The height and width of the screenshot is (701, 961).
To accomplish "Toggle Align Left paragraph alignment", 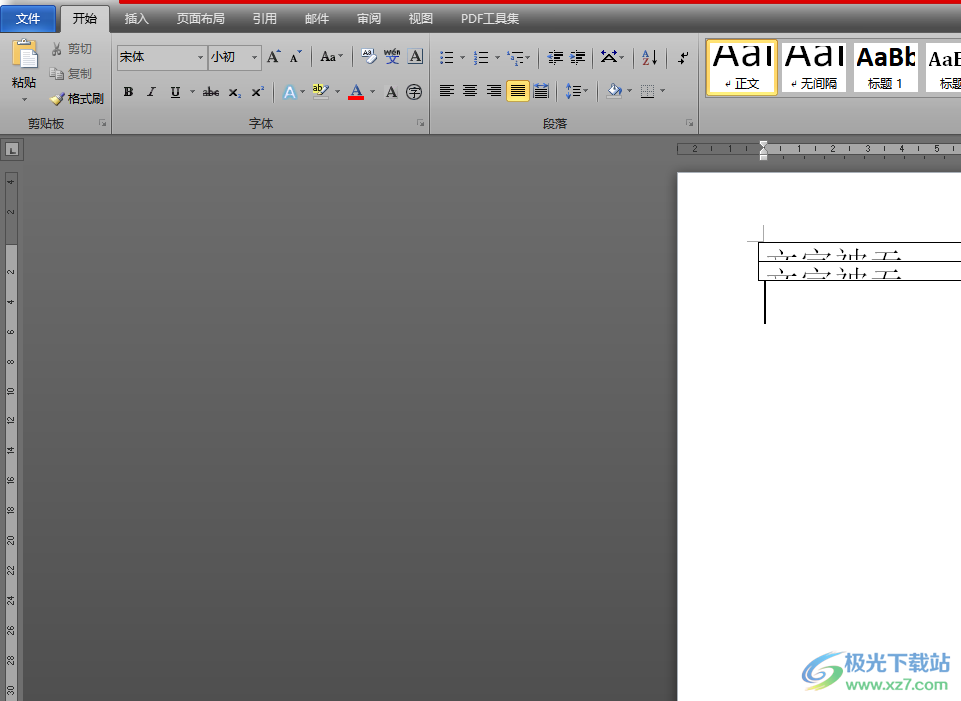I will [447, 91].
